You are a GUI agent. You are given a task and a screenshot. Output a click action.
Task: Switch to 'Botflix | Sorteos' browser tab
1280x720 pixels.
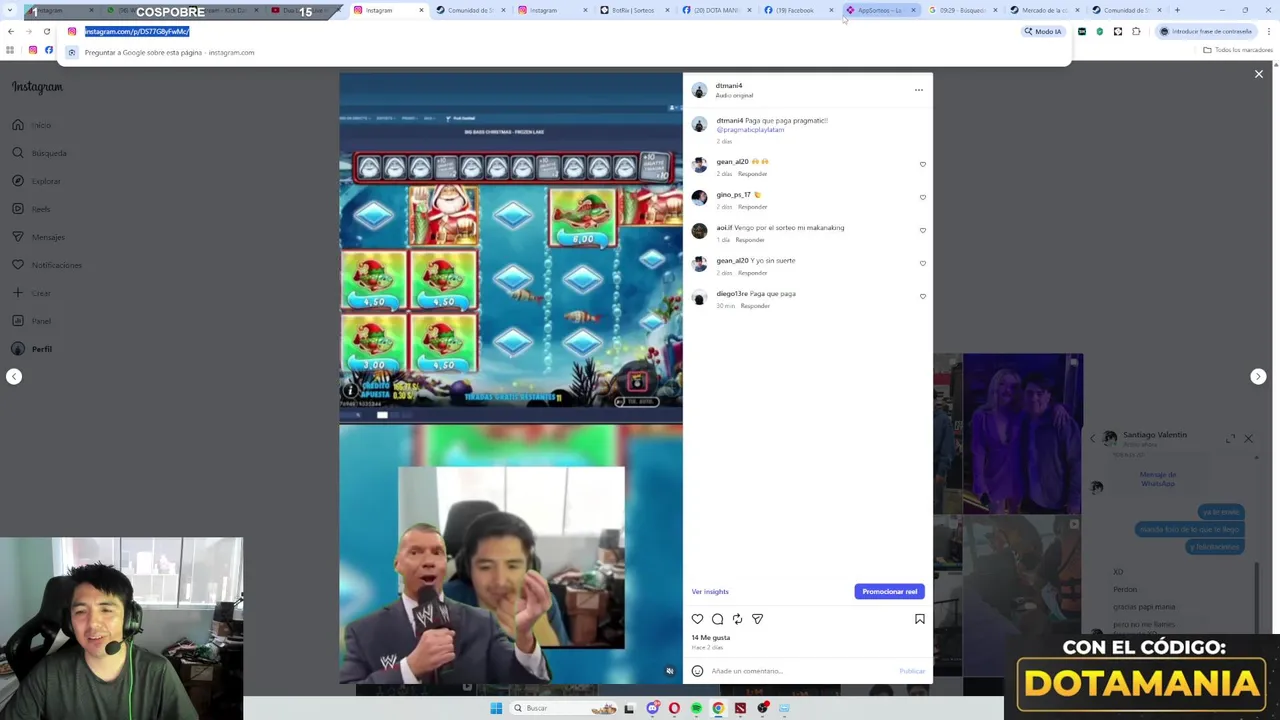[633, 10]
